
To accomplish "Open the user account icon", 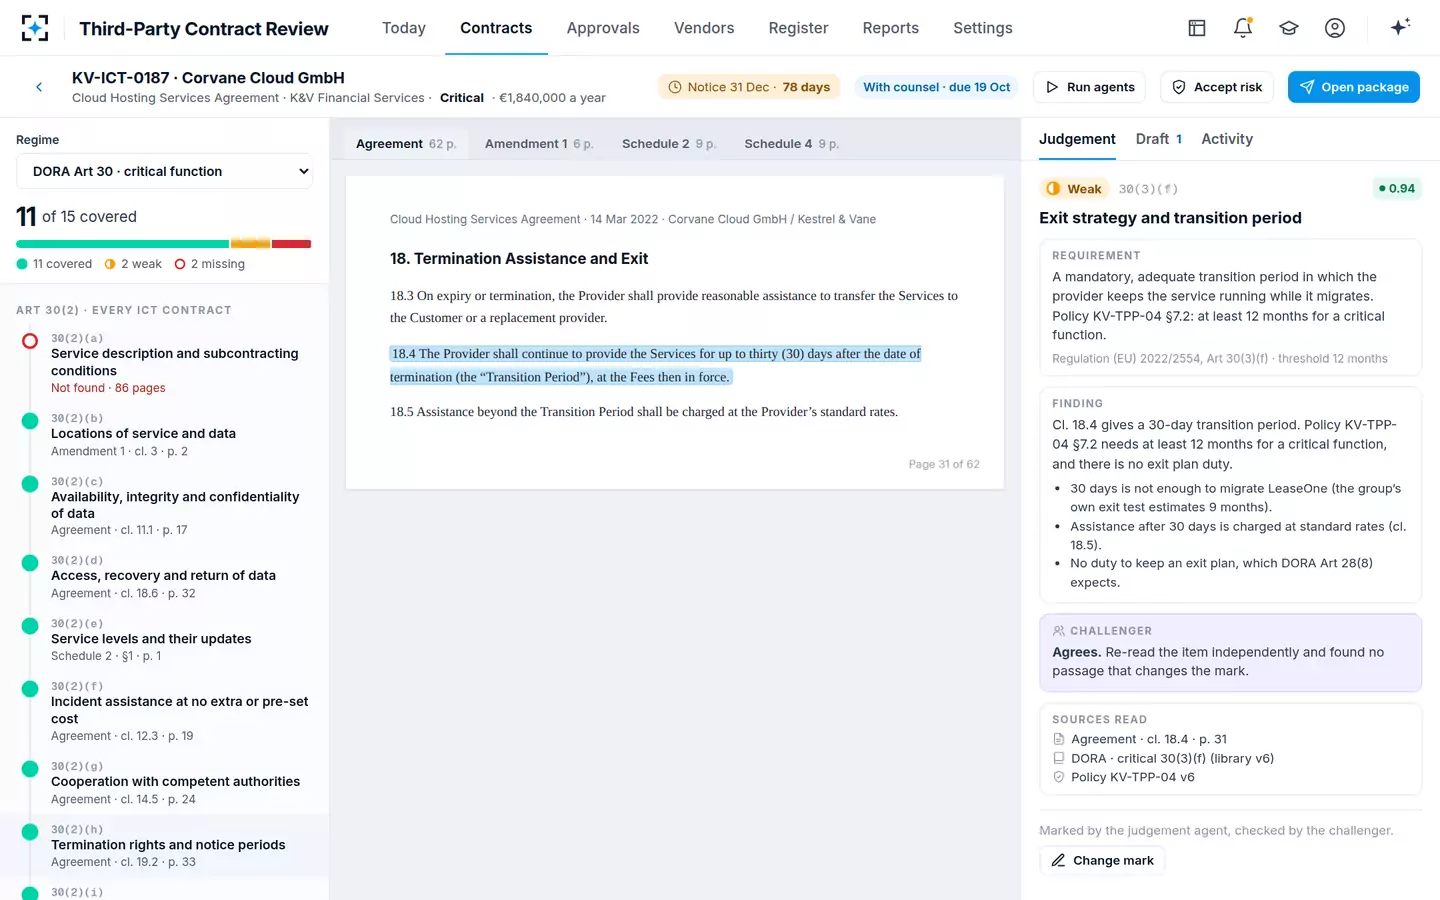I will click(x=1335, y=28).
